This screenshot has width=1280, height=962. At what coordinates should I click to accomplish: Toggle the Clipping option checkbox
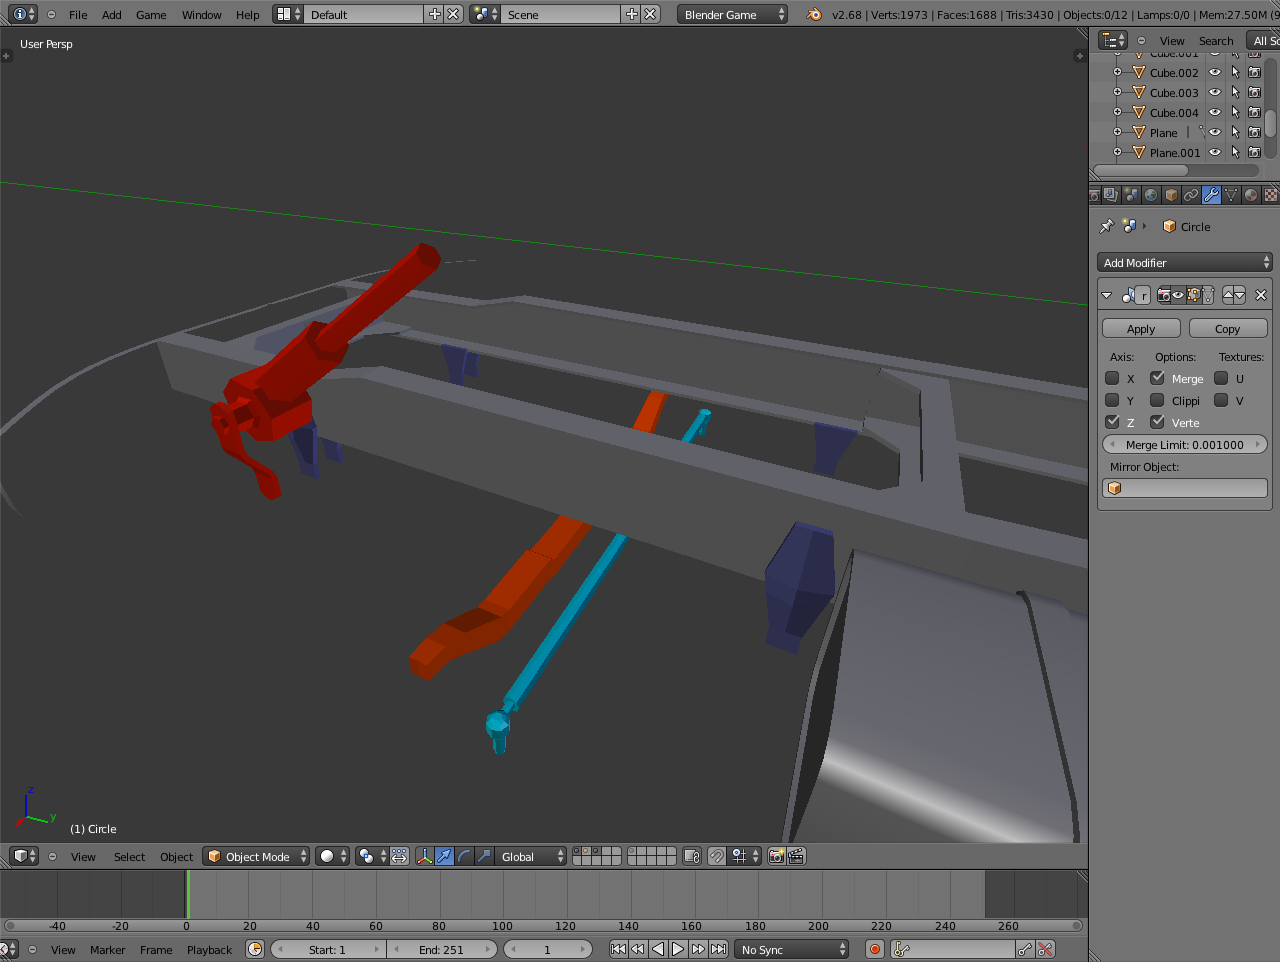pyautogui.click(x=1157, y=400)
